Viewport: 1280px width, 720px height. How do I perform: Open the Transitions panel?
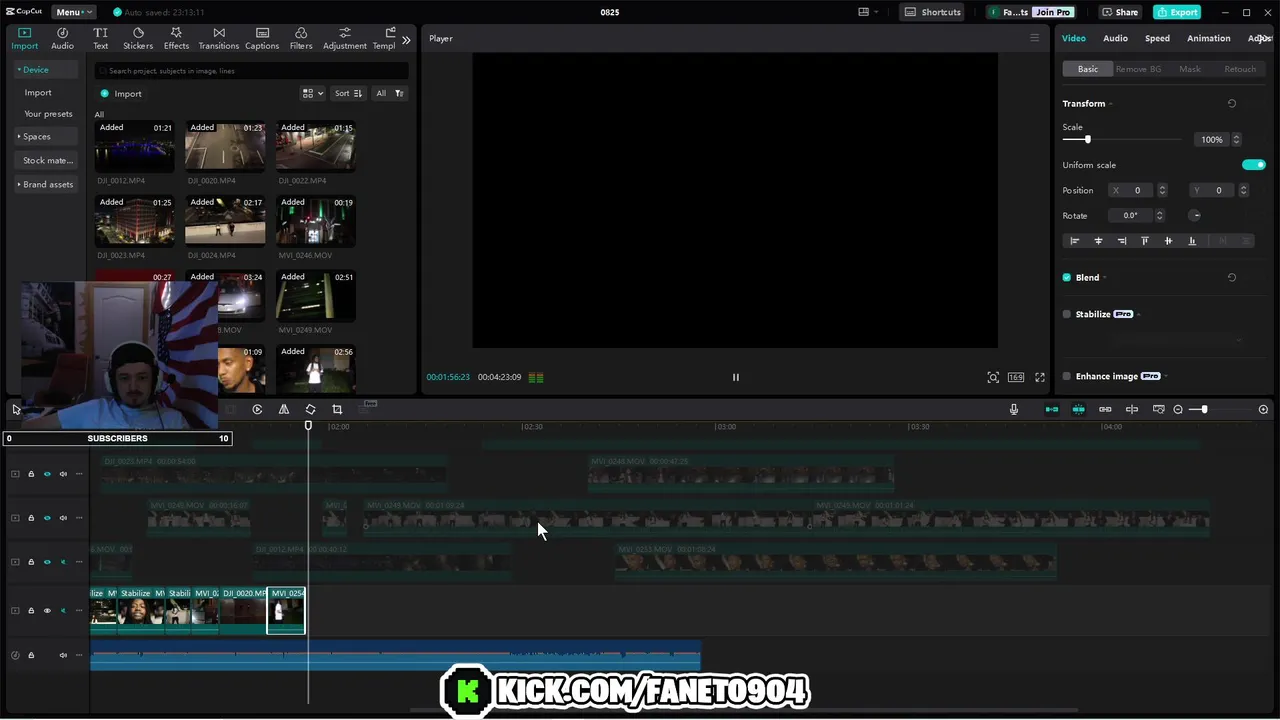coord(219,38)
